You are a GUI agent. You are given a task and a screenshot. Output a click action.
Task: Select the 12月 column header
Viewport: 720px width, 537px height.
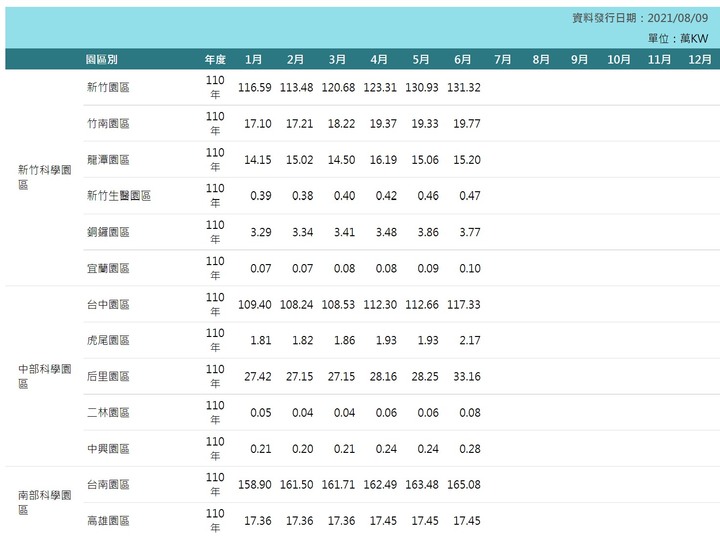(x=700, y=60)
